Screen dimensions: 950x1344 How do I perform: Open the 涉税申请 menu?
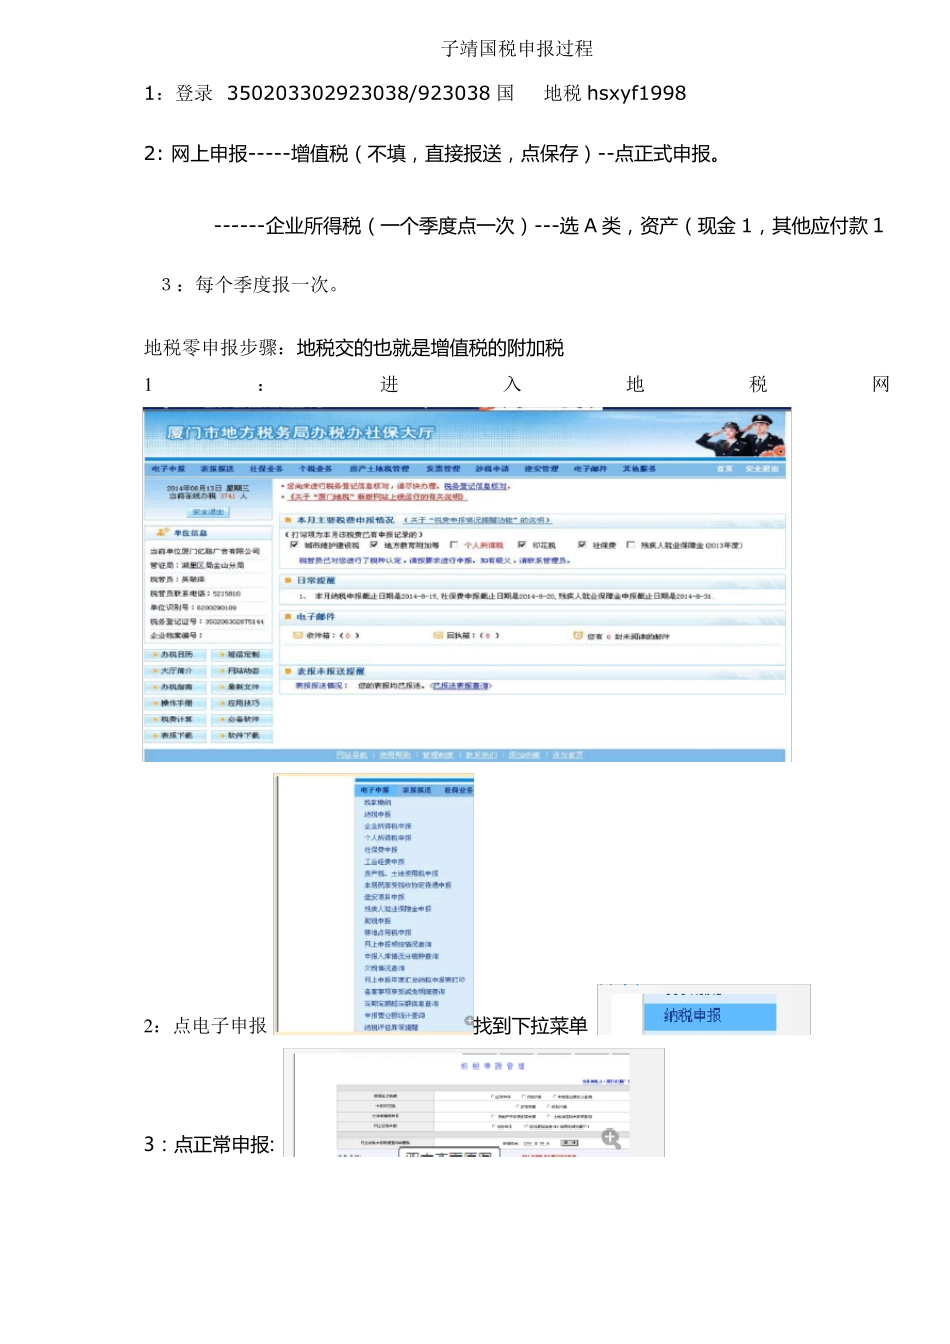click(x=492, y=469)
